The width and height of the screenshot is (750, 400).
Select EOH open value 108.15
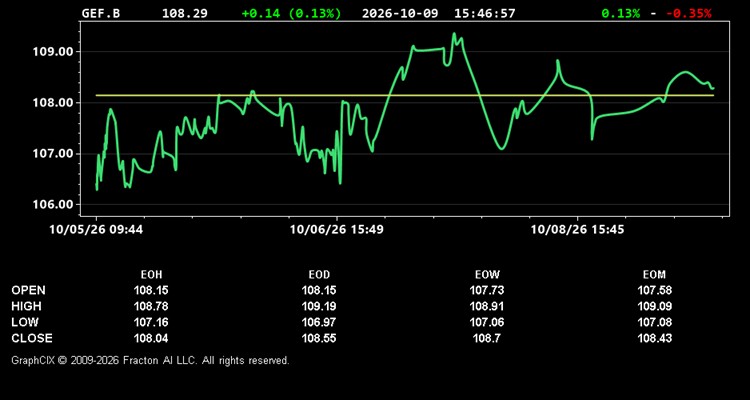tap(151, 290)
